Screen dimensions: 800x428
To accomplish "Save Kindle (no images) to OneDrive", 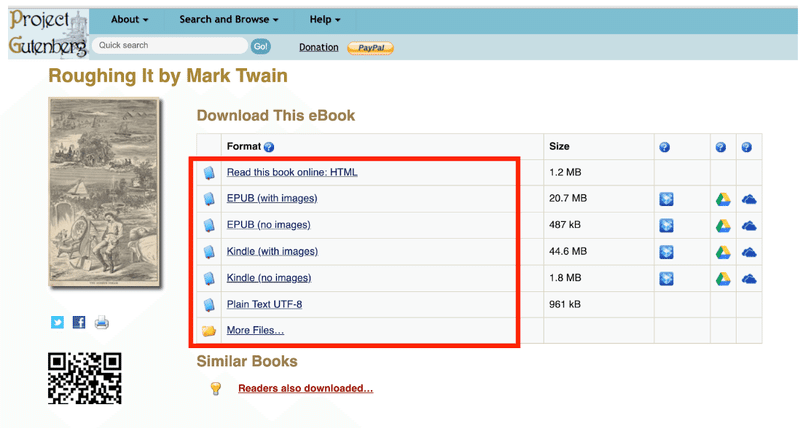I will coord(749,279).
